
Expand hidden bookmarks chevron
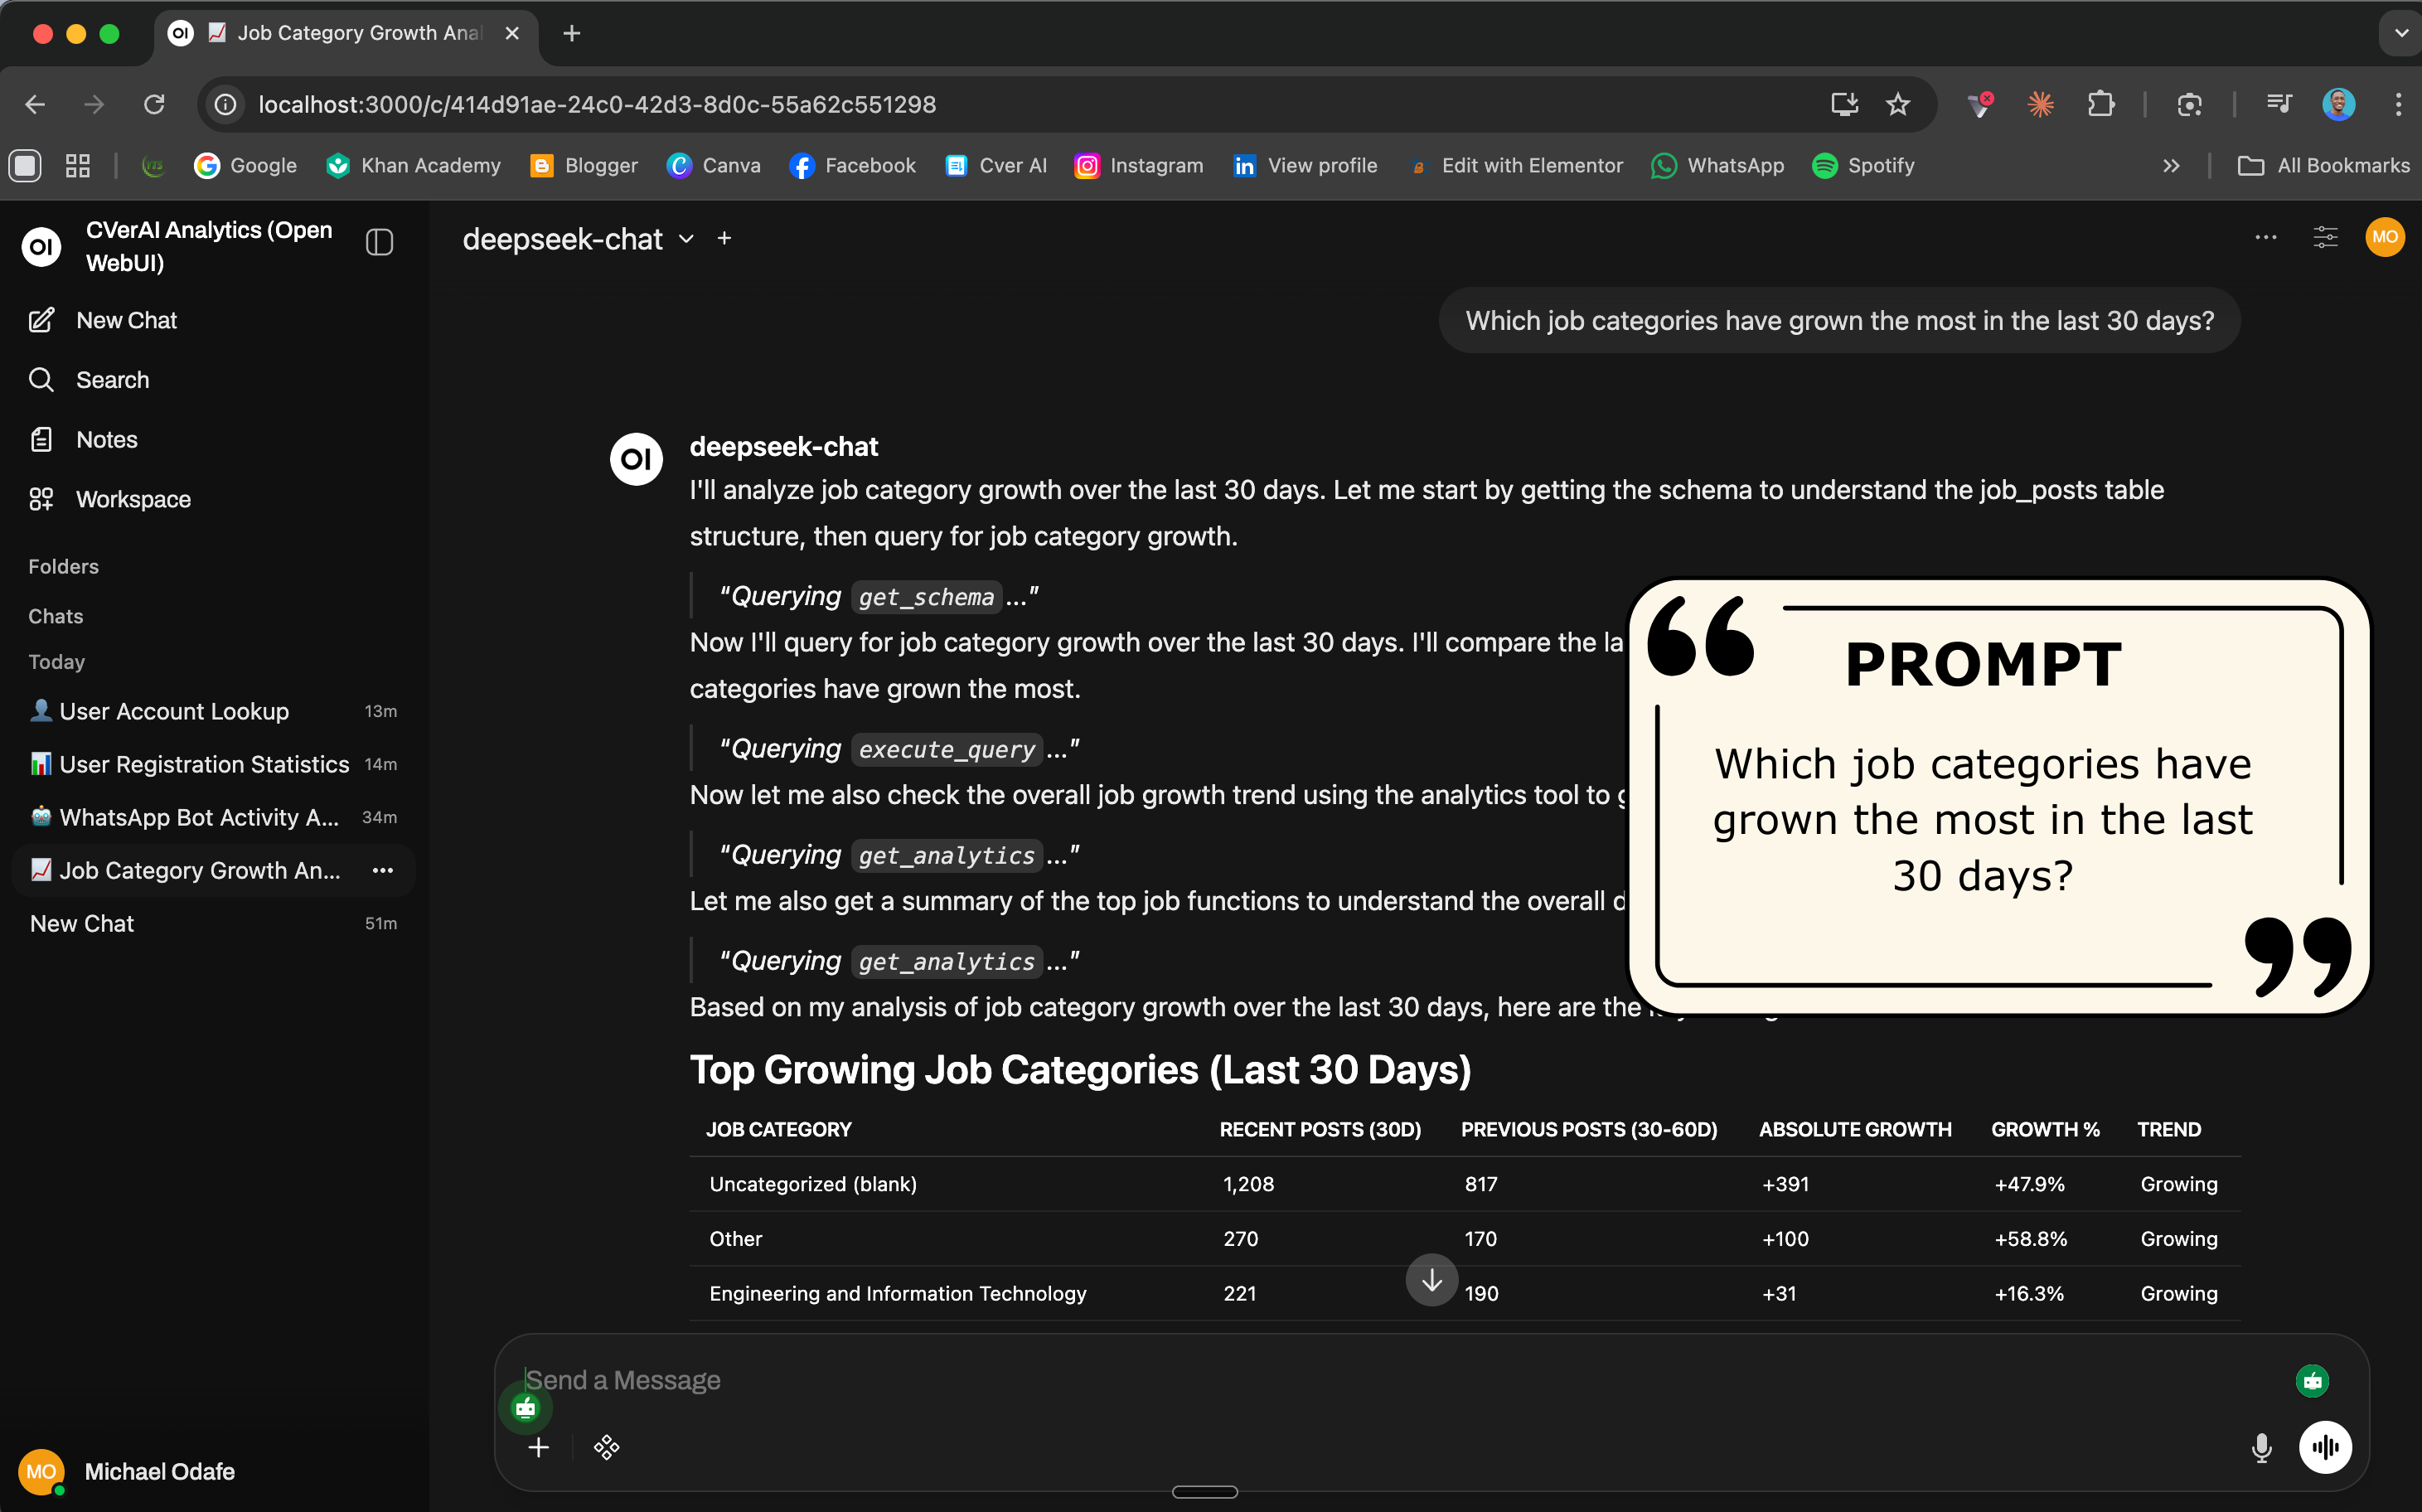[2170, 166]
